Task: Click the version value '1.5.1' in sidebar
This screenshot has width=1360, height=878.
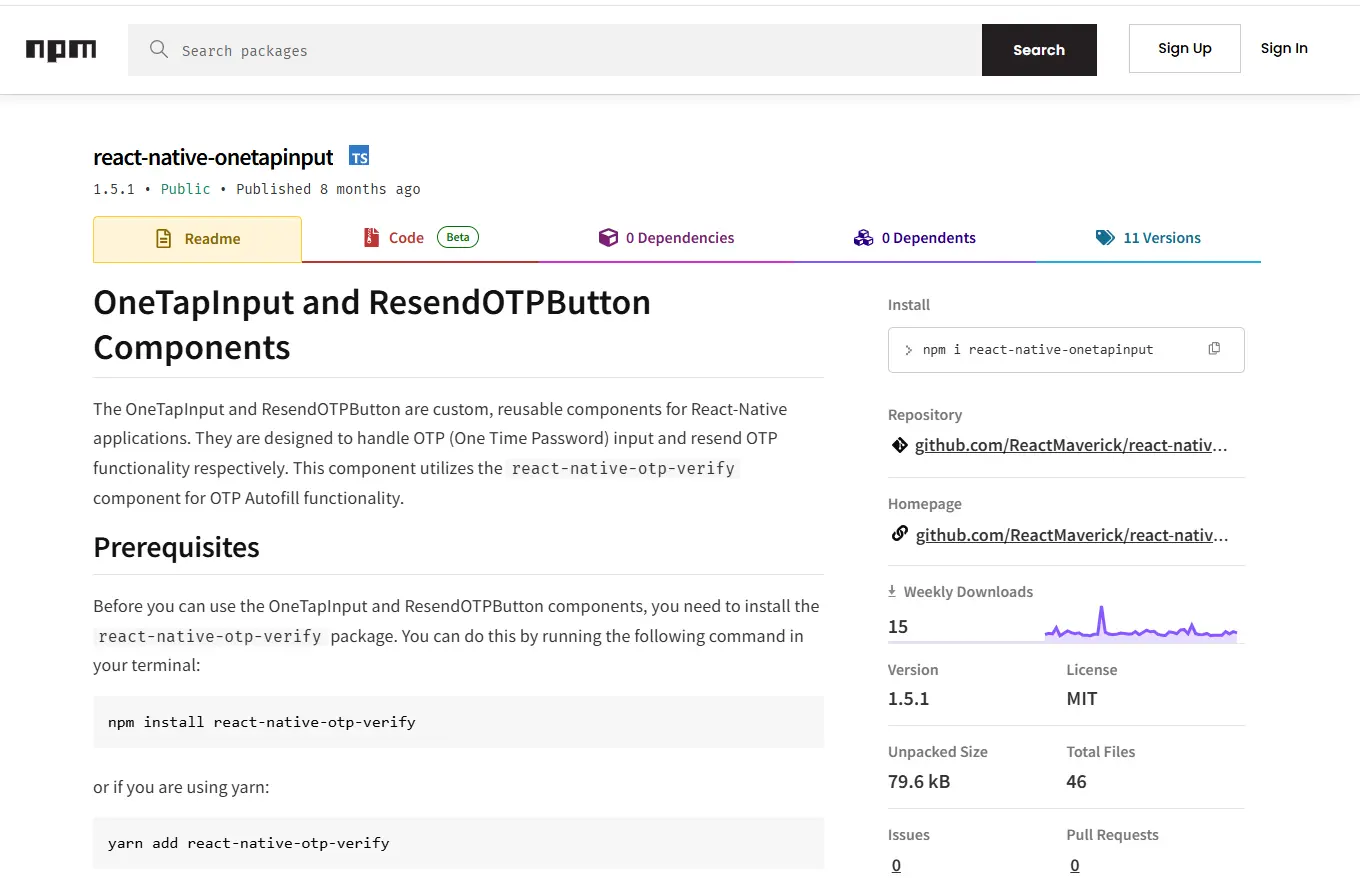Action: pyautogui.click(x=909, y=699)
